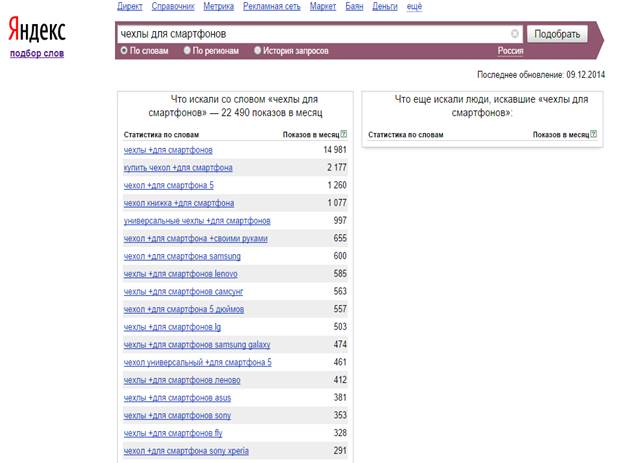Screen dimensions: 620x463
Task: Open query чехлы +для смартфонов lg
Action: click(172, 327)
